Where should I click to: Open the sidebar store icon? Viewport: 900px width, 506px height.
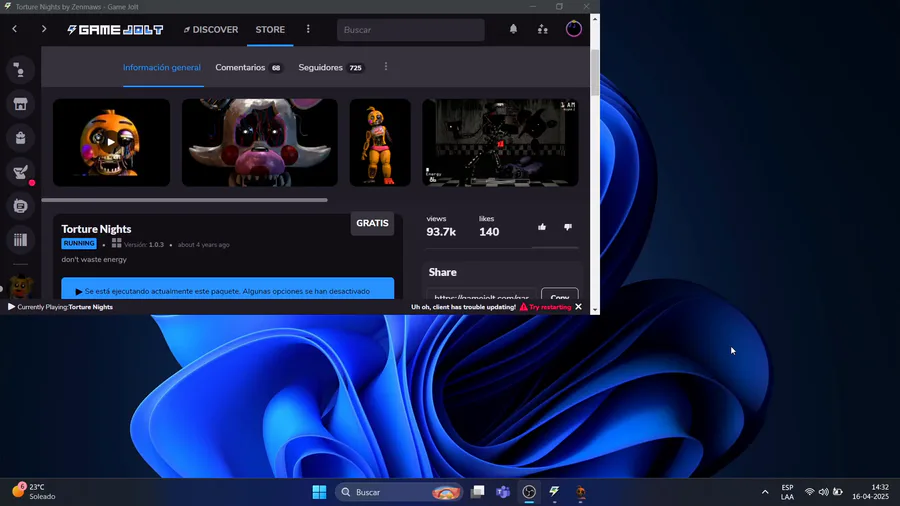[x=20, y=104]
